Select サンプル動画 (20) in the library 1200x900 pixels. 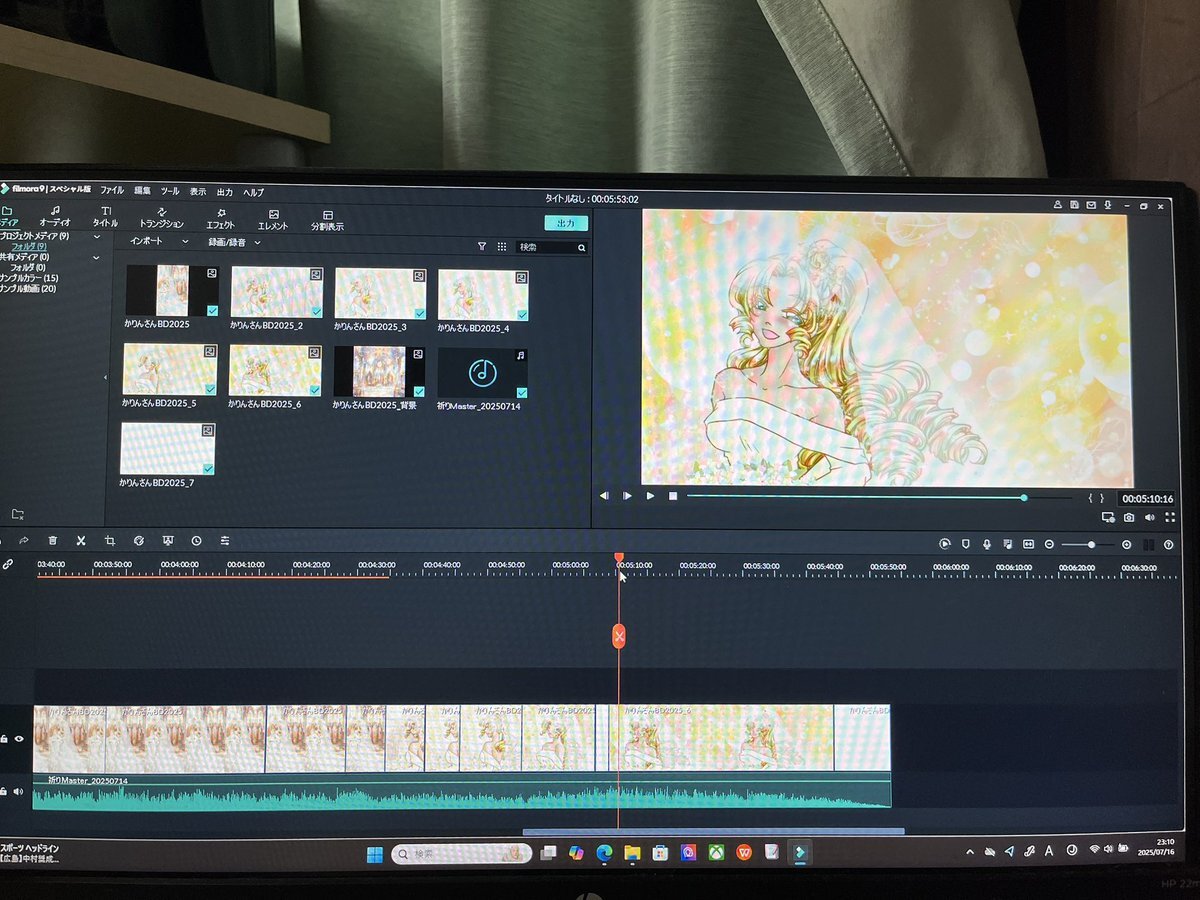click(x=28, y=289)
